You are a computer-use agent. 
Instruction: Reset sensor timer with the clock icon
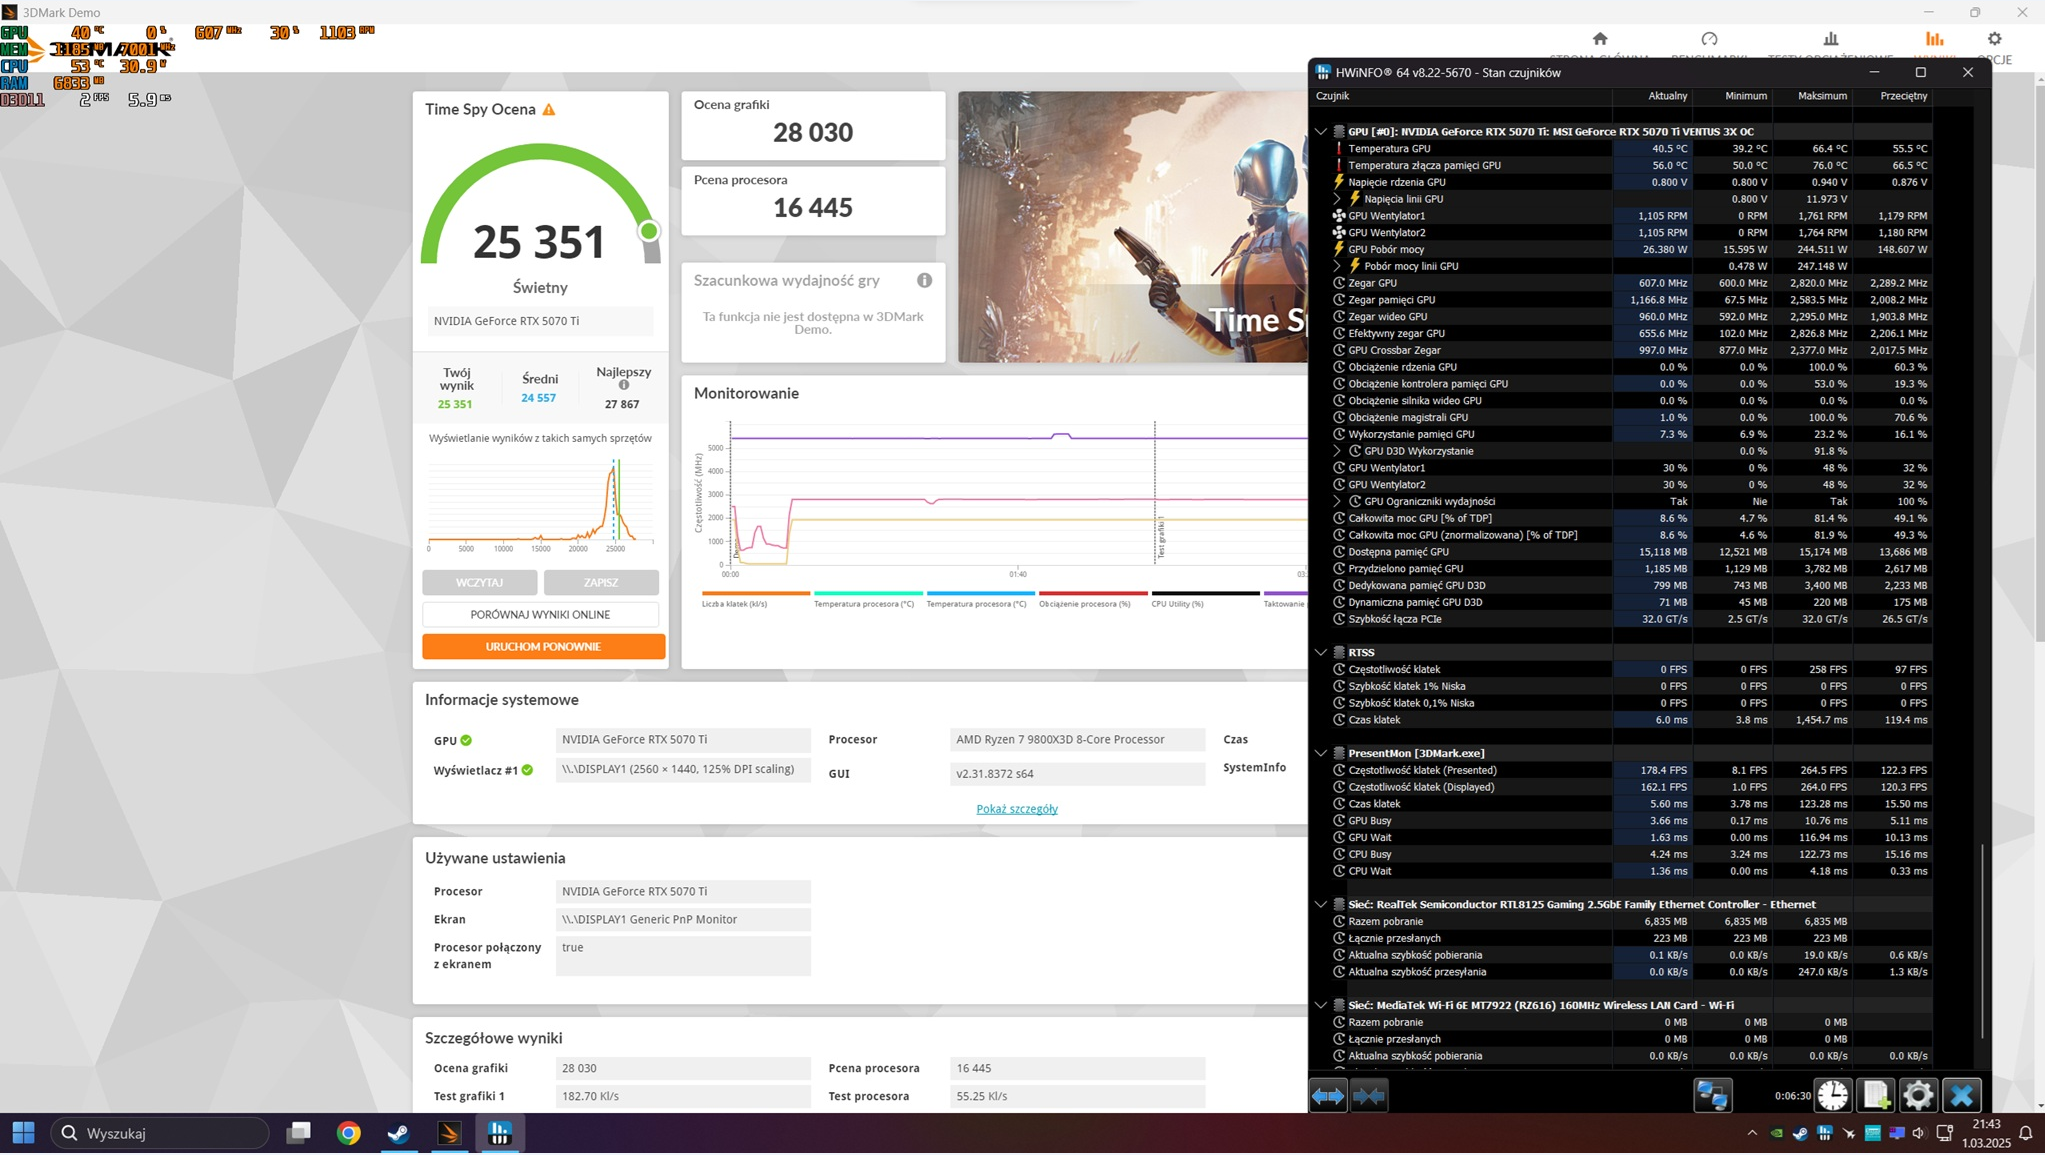(x=1832, y=1096)
